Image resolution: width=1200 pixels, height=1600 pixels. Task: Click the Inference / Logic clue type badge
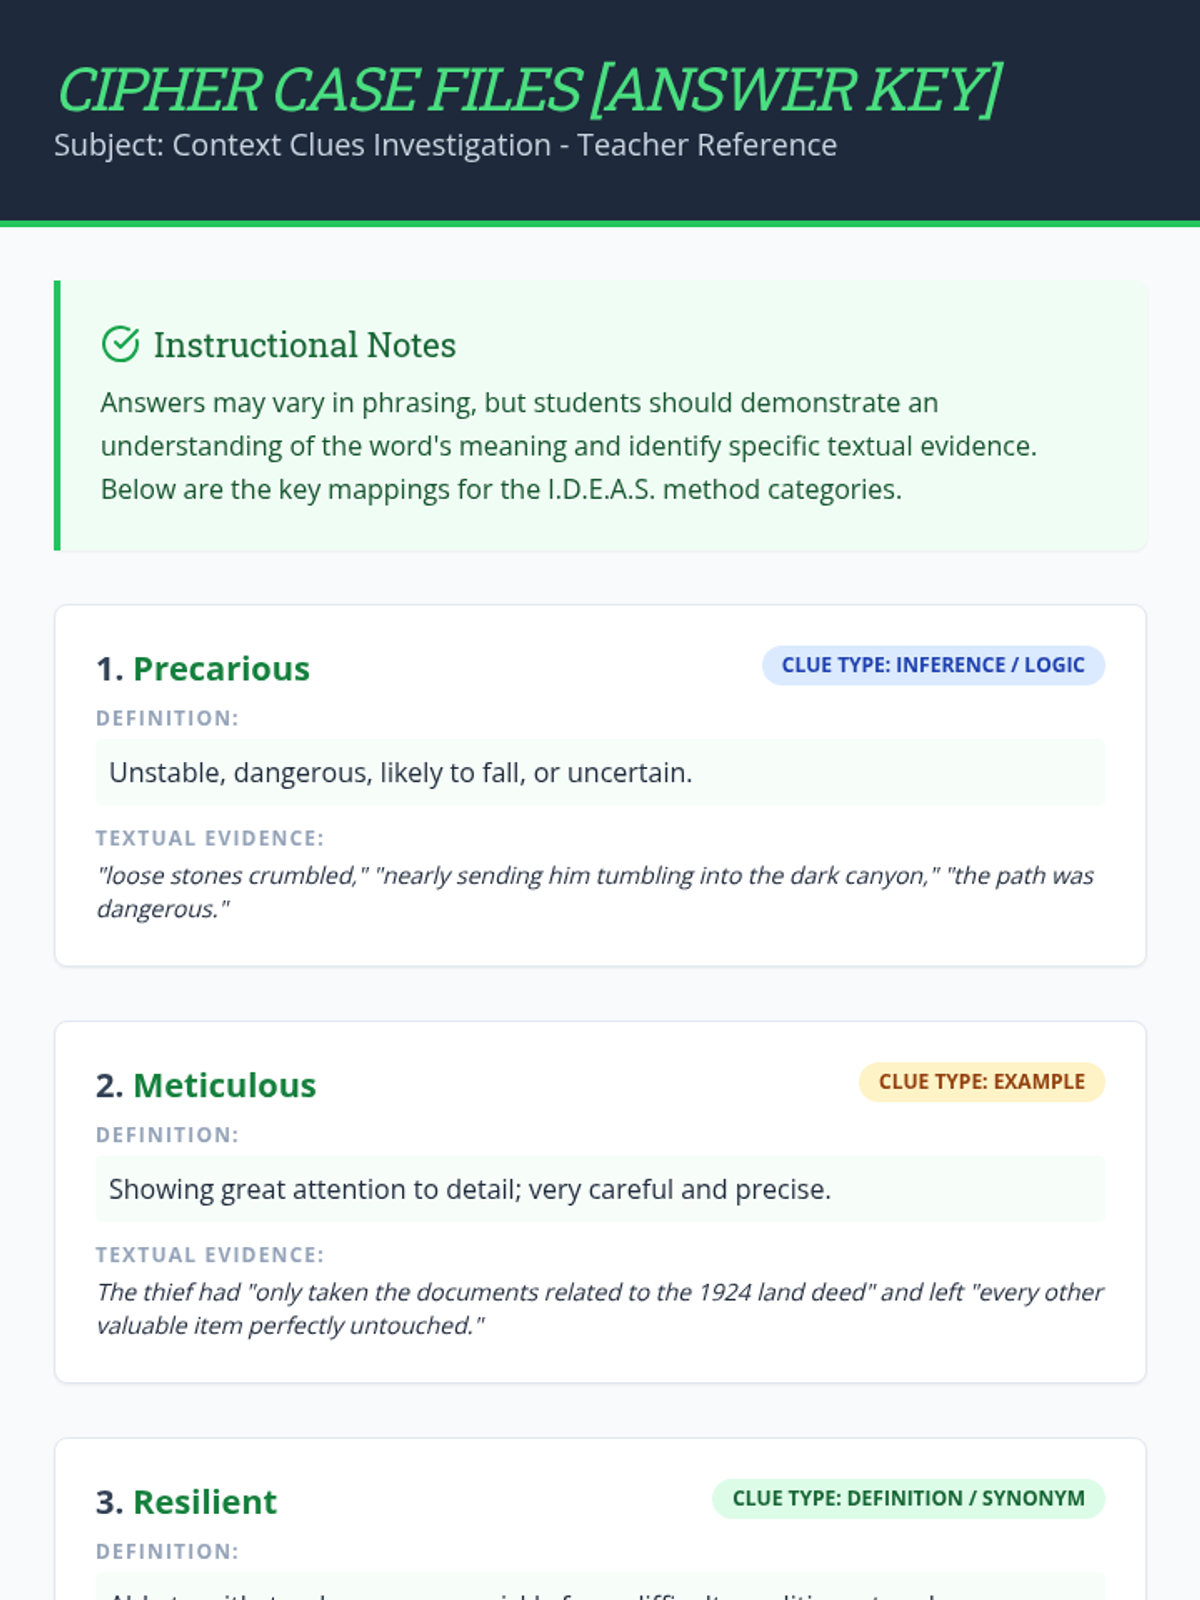pyautogui.click(x=933, y=665)
